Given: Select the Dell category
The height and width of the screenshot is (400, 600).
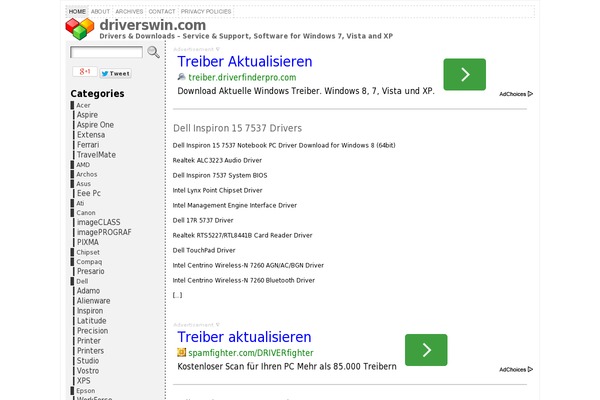Looking at the screenshot, I should click(82, 281).
